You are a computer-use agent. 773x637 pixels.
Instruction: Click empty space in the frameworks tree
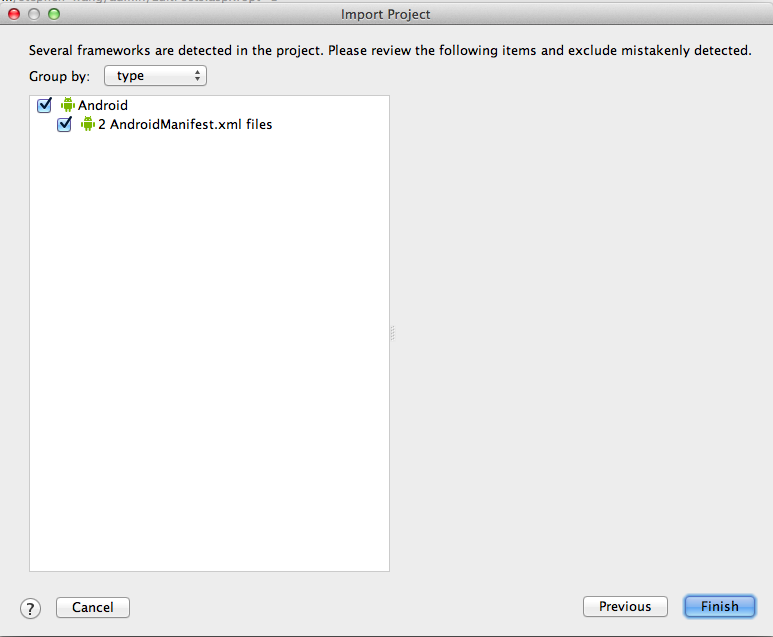tap(209, 350)
